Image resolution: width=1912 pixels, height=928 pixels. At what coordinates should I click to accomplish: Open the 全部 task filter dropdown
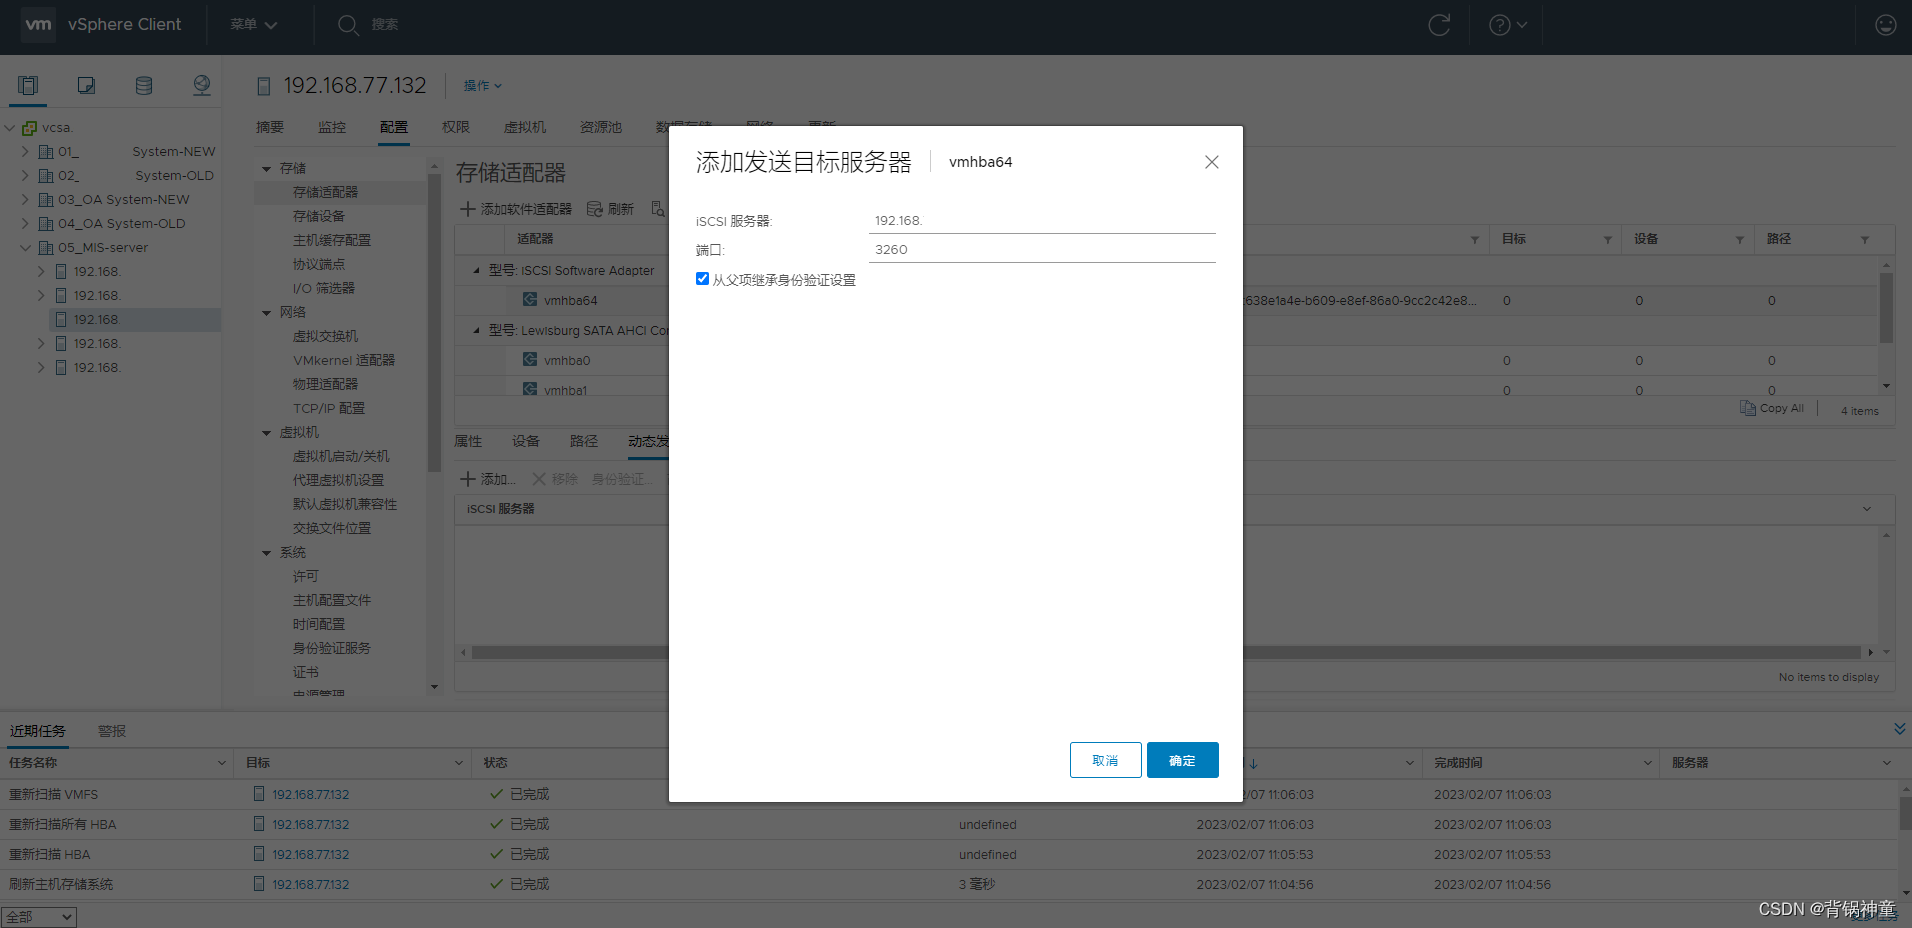coord(39,916)
